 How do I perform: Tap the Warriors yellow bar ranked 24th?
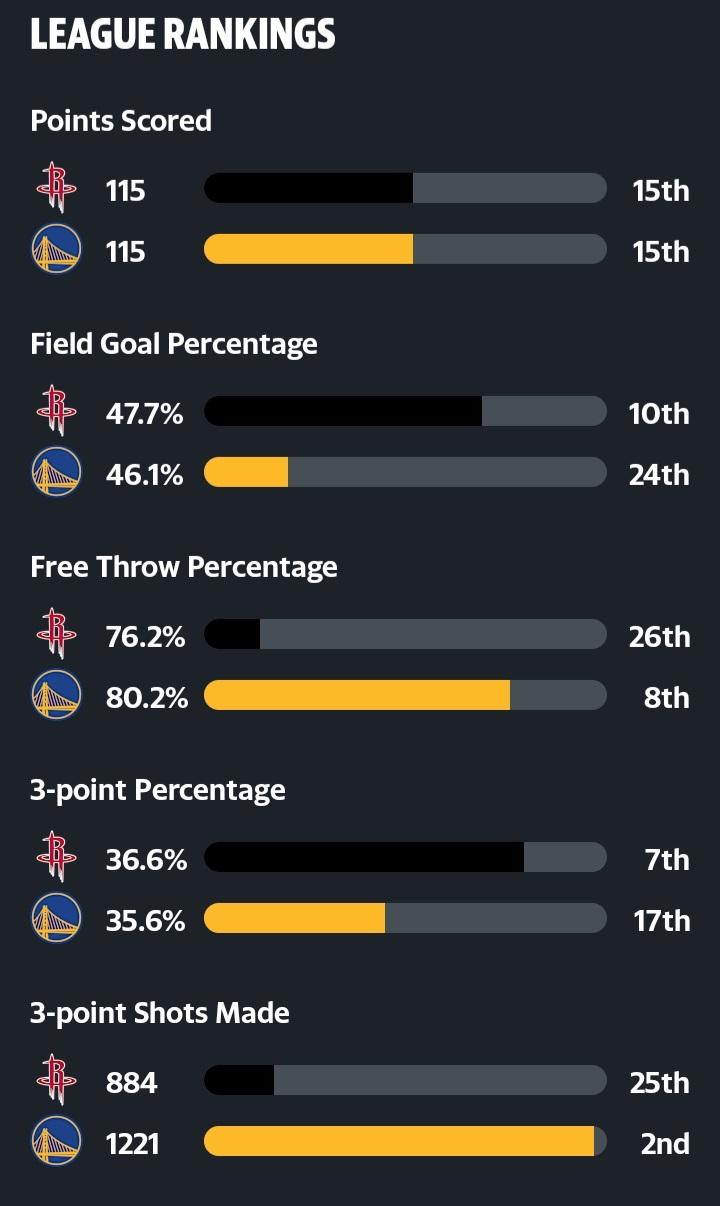(x=246, y=473)
